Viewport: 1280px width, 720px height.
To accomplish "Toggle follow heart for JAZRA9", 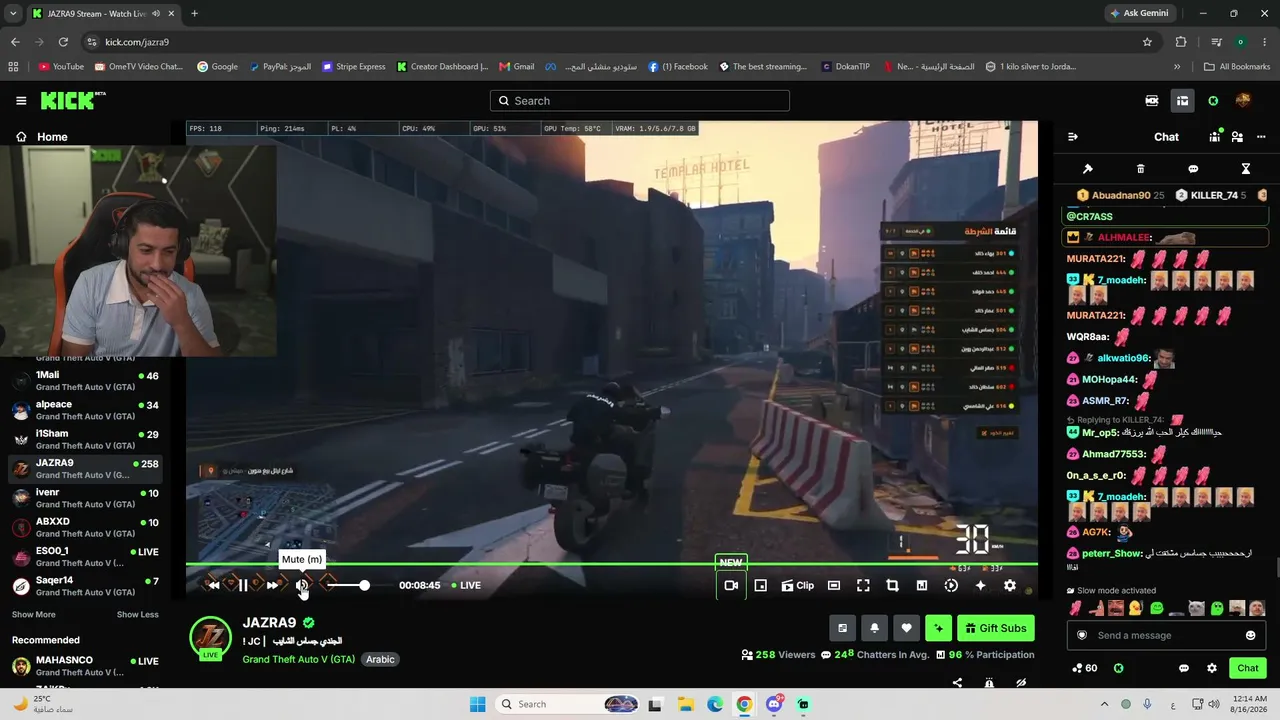I will [906, 628].
